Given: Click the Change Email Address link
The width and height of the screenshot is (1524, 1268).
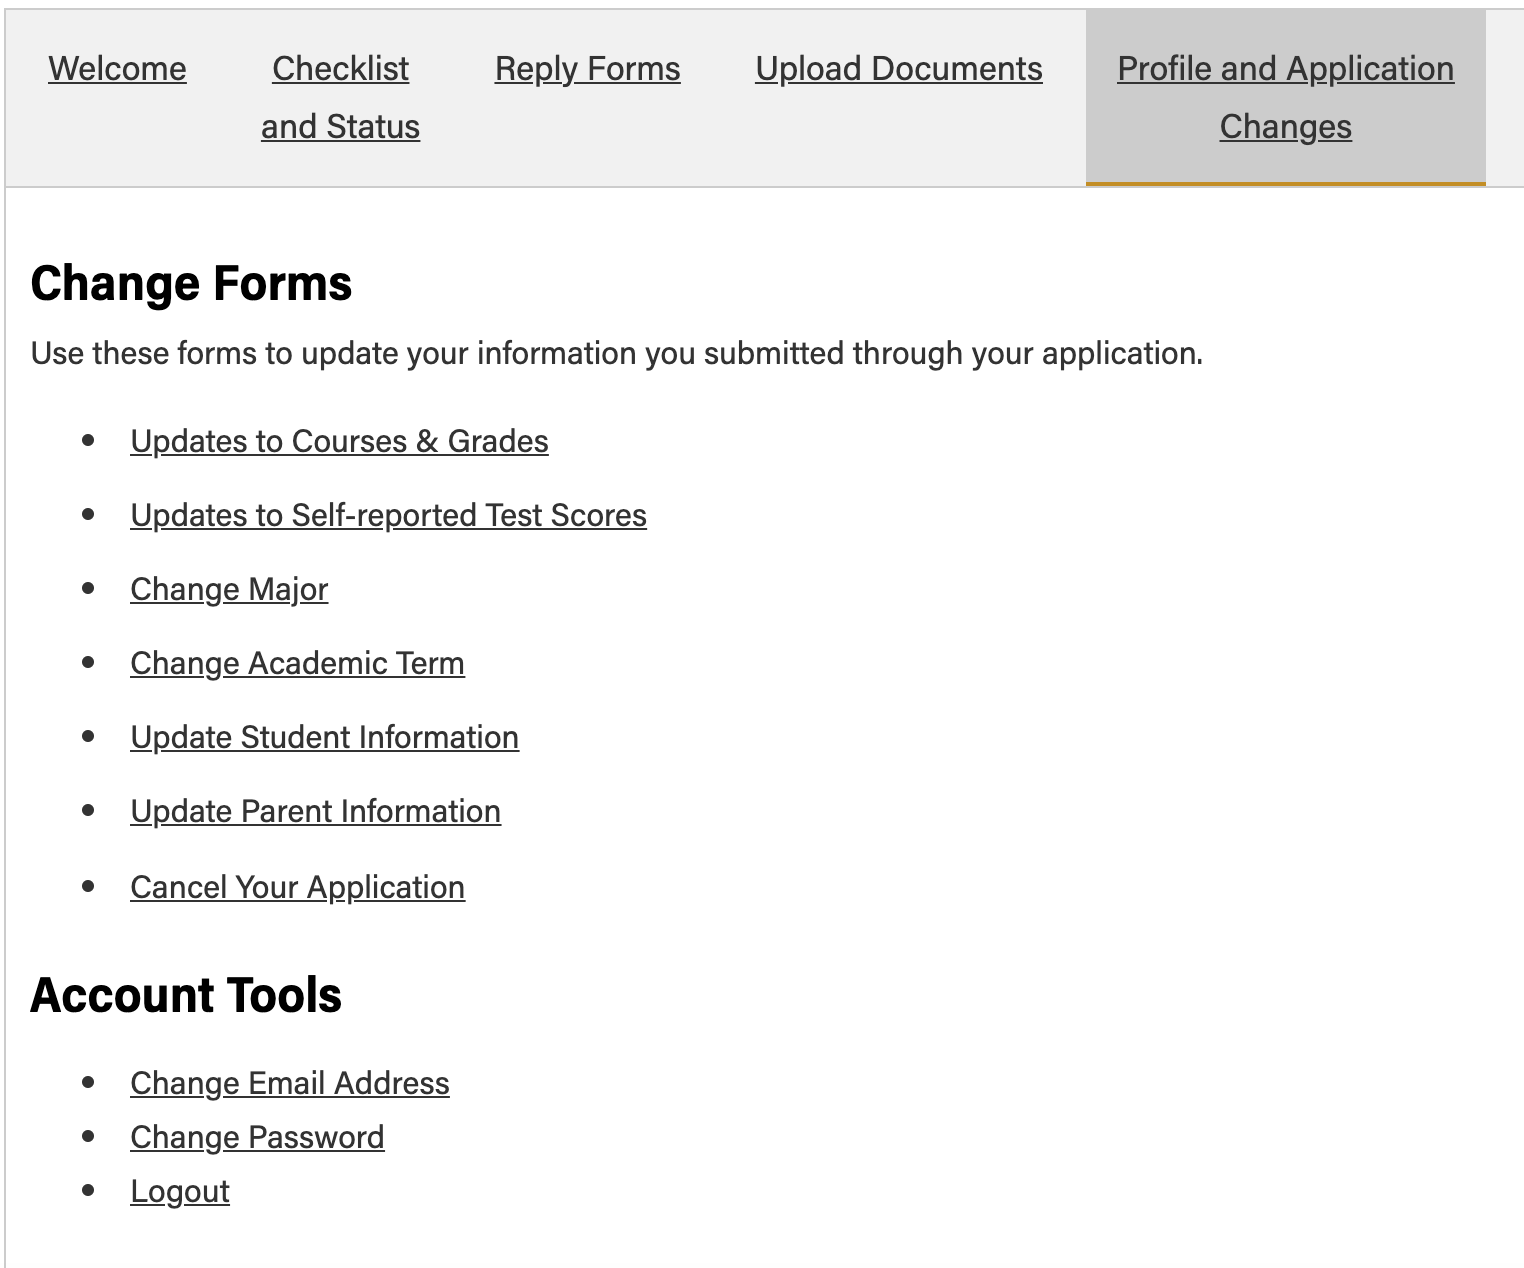Looking at the screenshot, I should 289,1083.
